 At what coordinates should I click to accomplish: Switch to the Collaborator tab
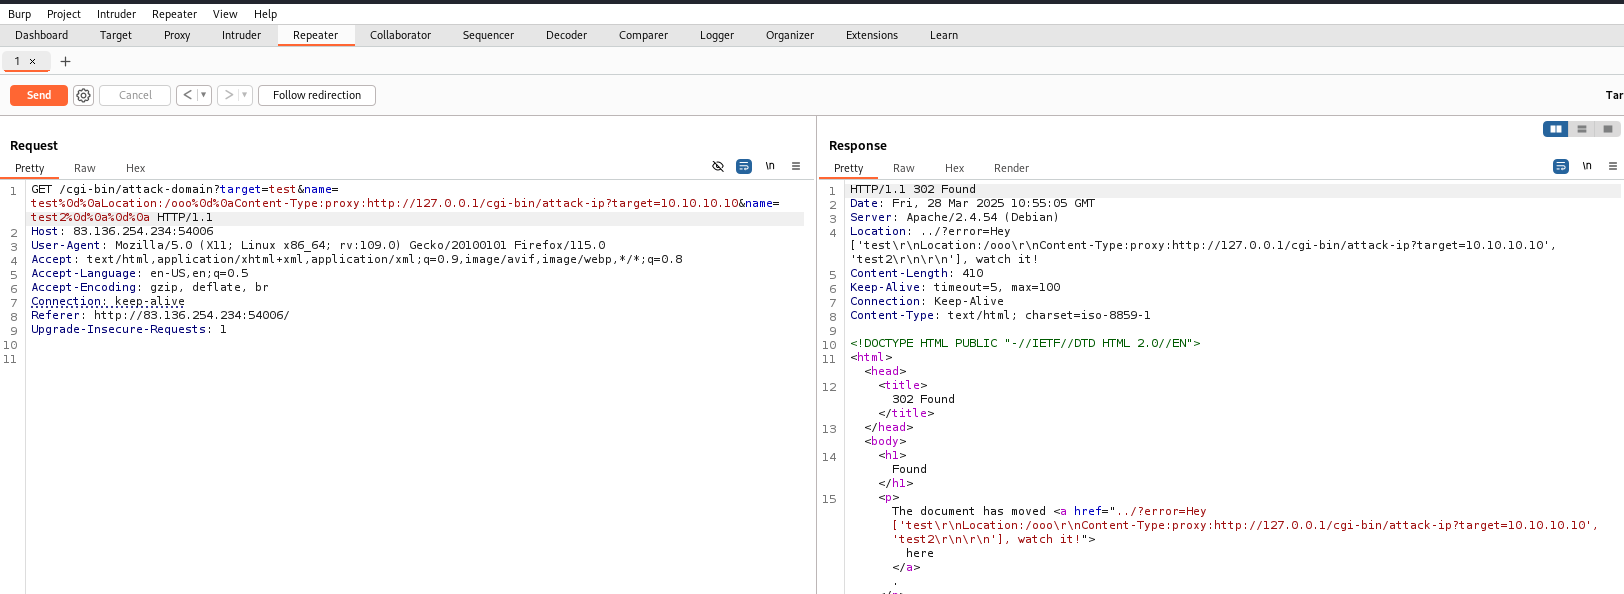400,35
